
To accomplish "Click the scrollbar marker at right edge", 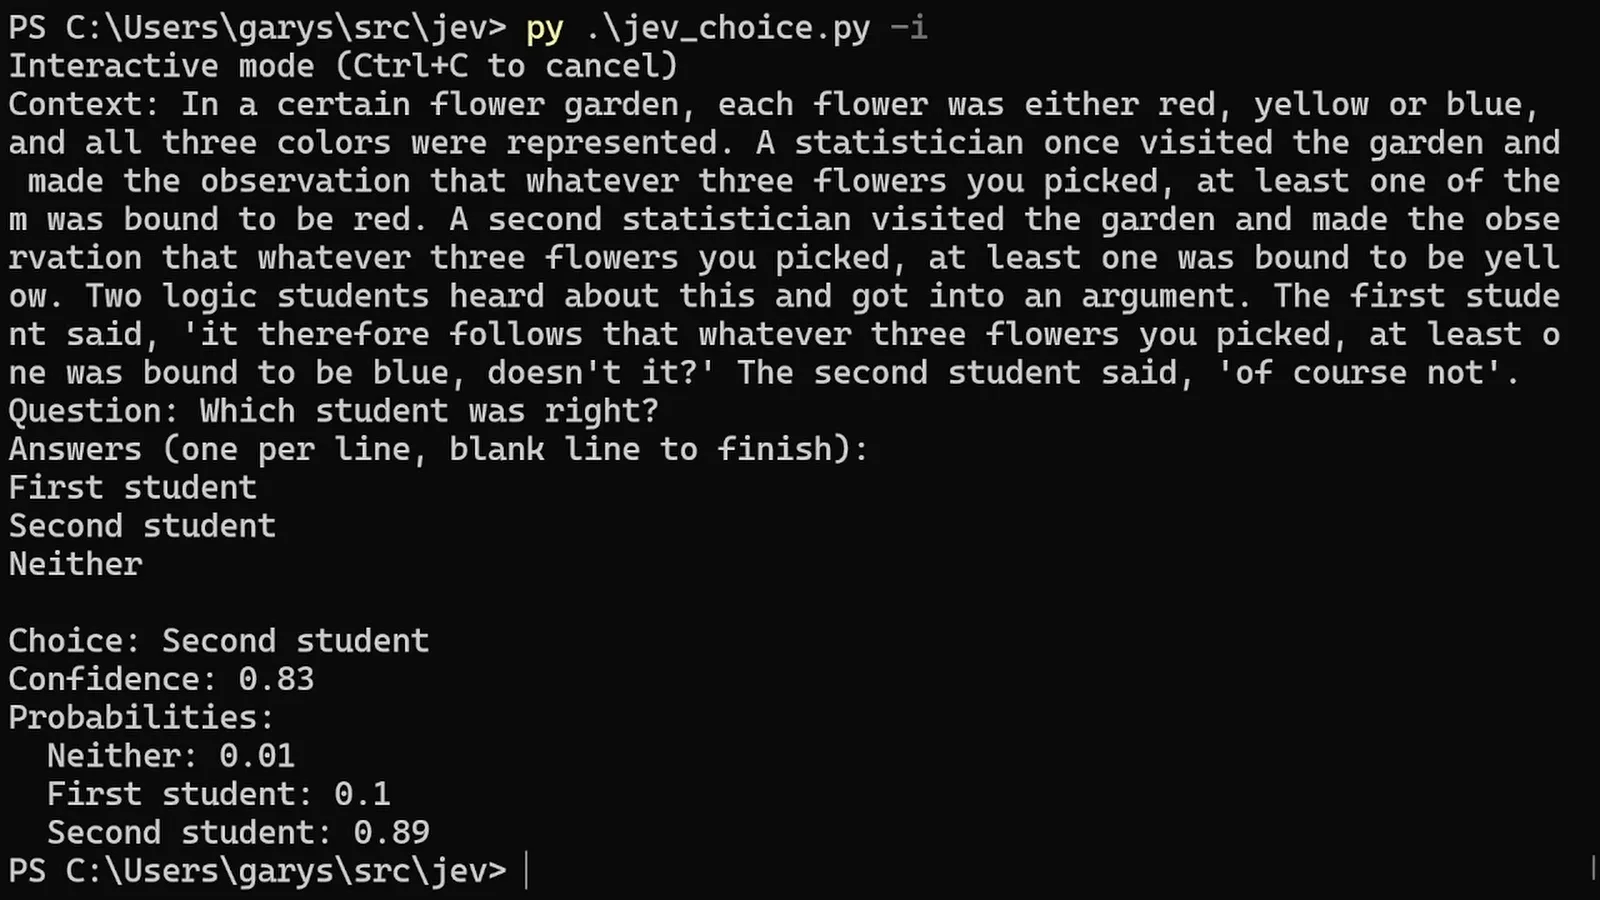I will coord(1593,868).
